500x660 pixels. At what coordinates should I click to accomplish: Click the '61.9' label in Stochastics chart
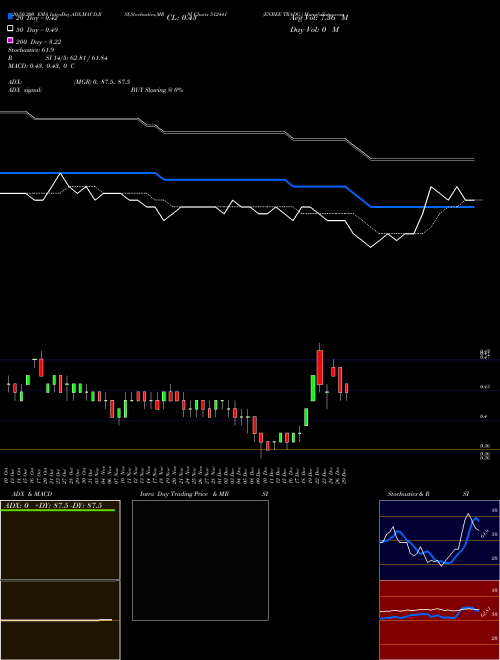484,534
